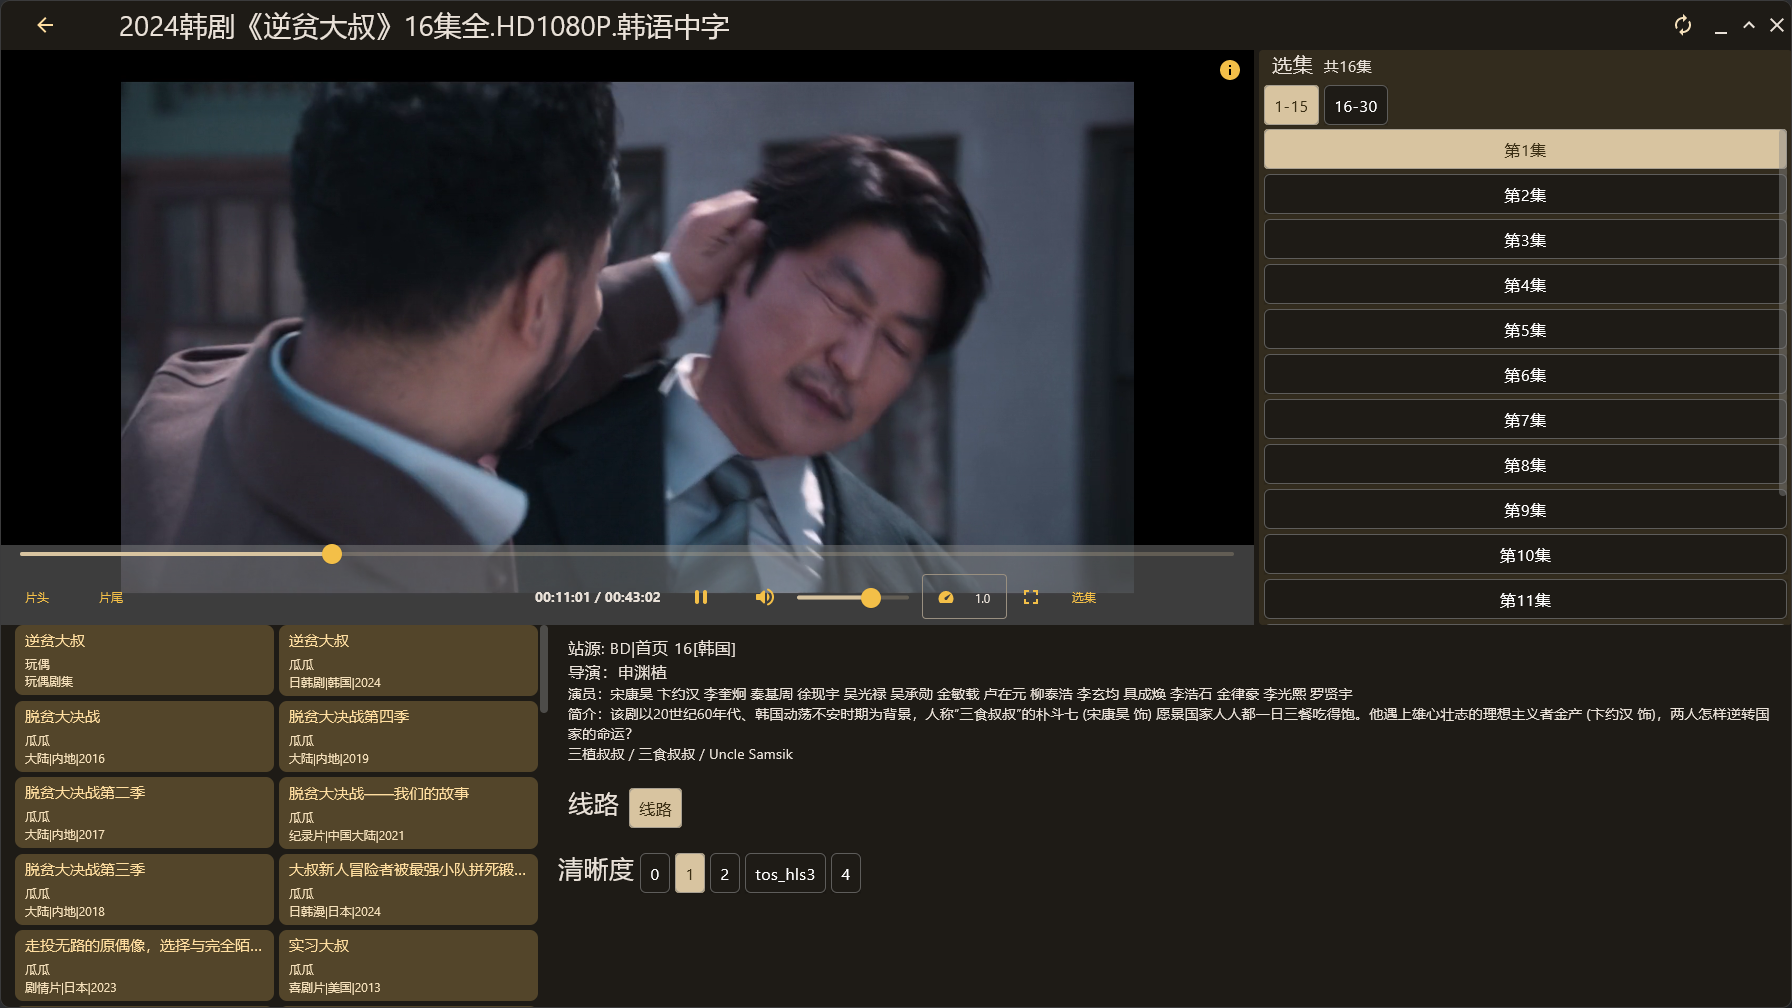The image size is (1792, 1008).
Task: Pause the video playback
Action: (x=701, y=597)
